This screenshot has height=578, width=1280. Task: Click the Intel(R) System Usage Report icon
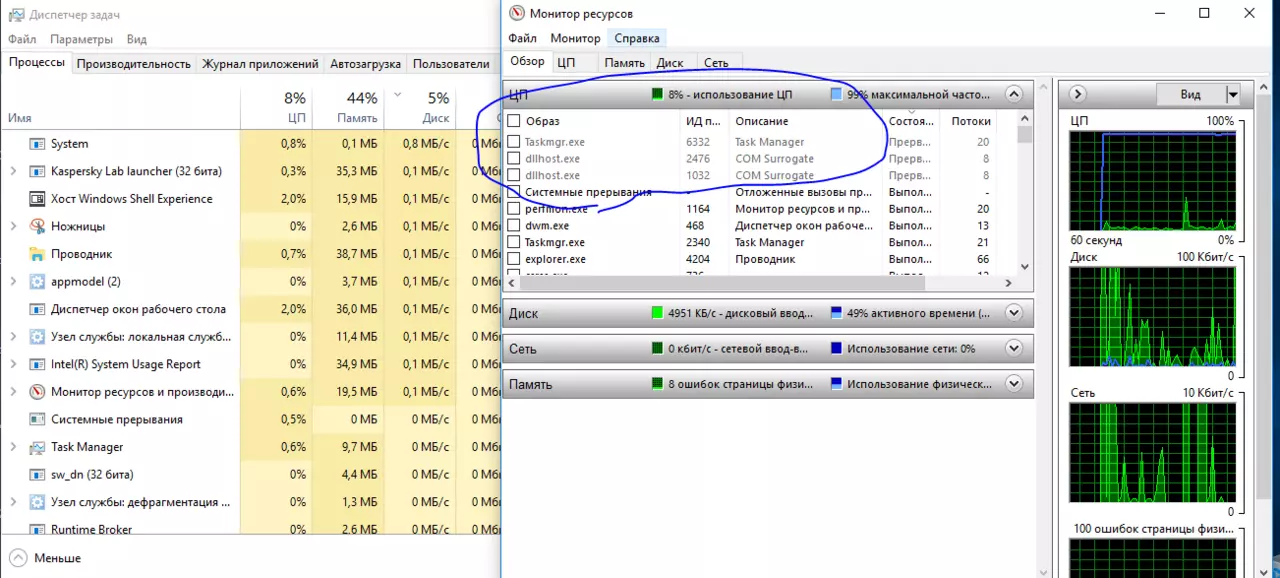pos(37,364)
